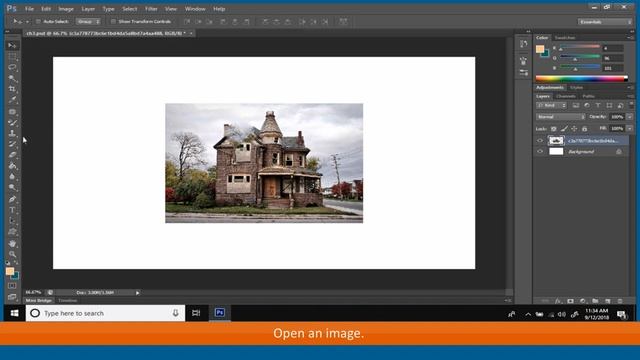The height and width of the screenshot is (360, 640).
Task: Open the Essentials workspace dropdown
Action: click(x=604, y=22)
